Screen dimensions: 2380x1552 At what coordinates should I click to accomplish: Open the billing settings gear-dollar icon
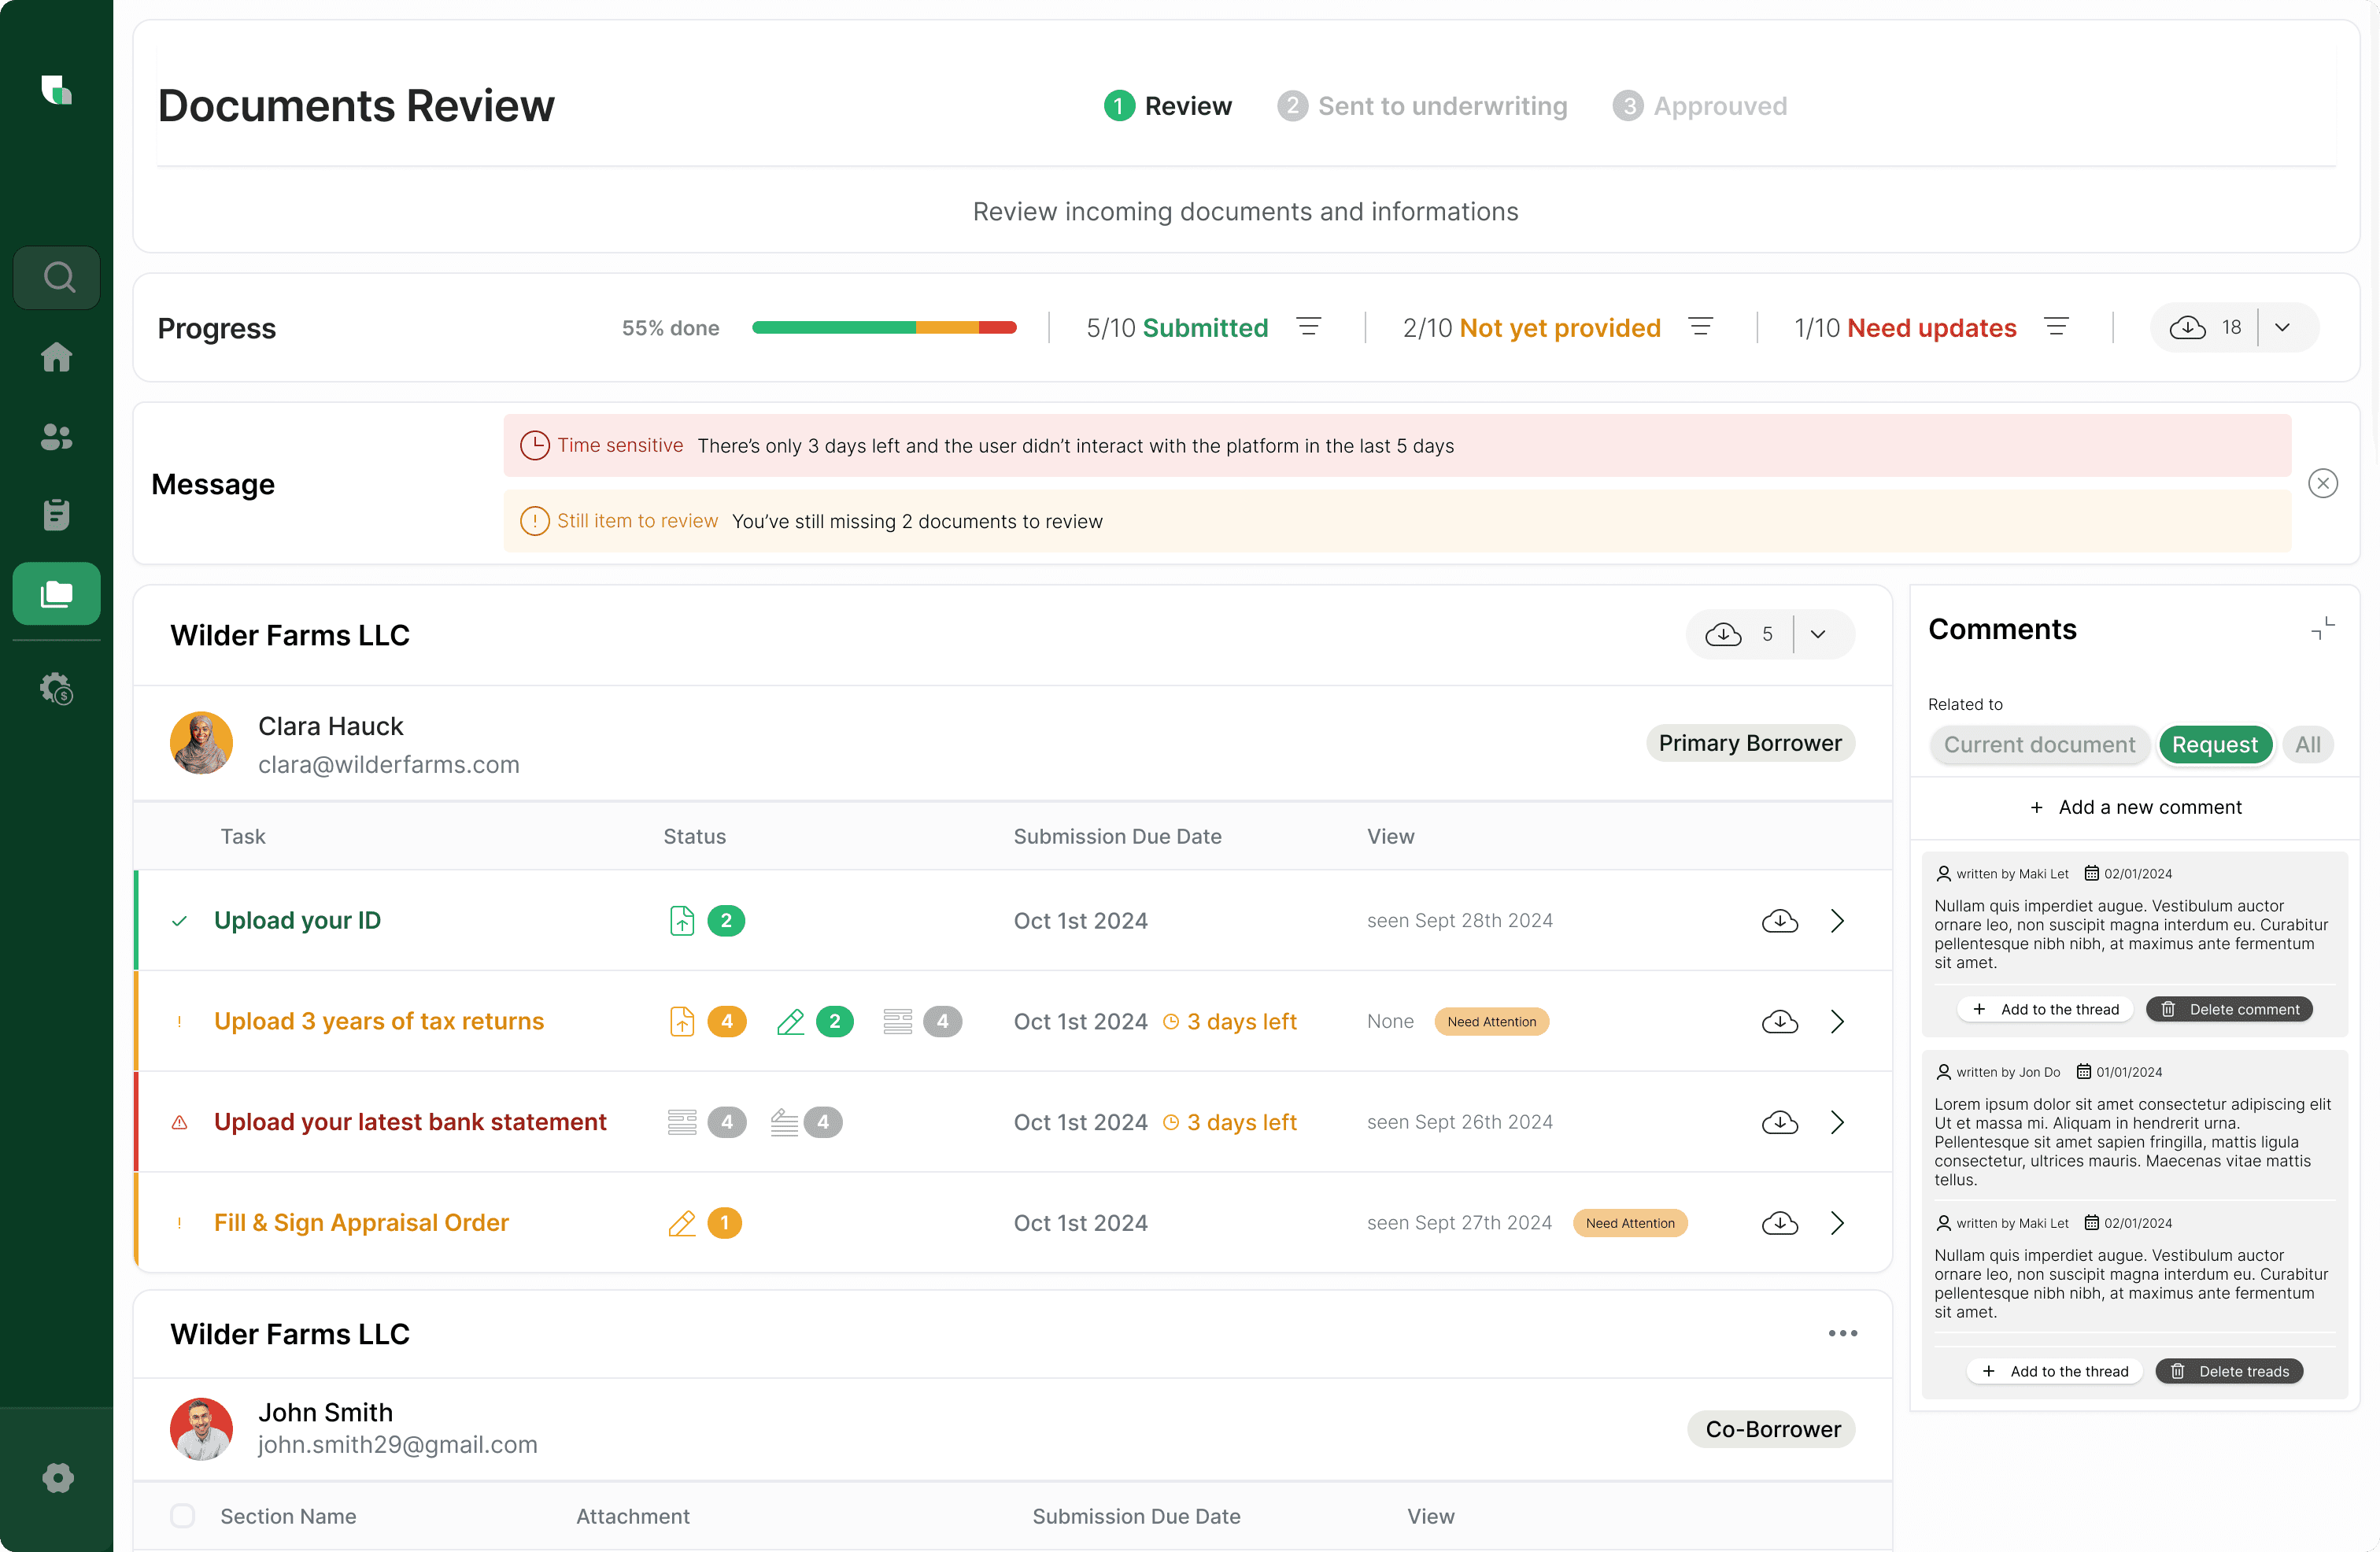[57, 689]
